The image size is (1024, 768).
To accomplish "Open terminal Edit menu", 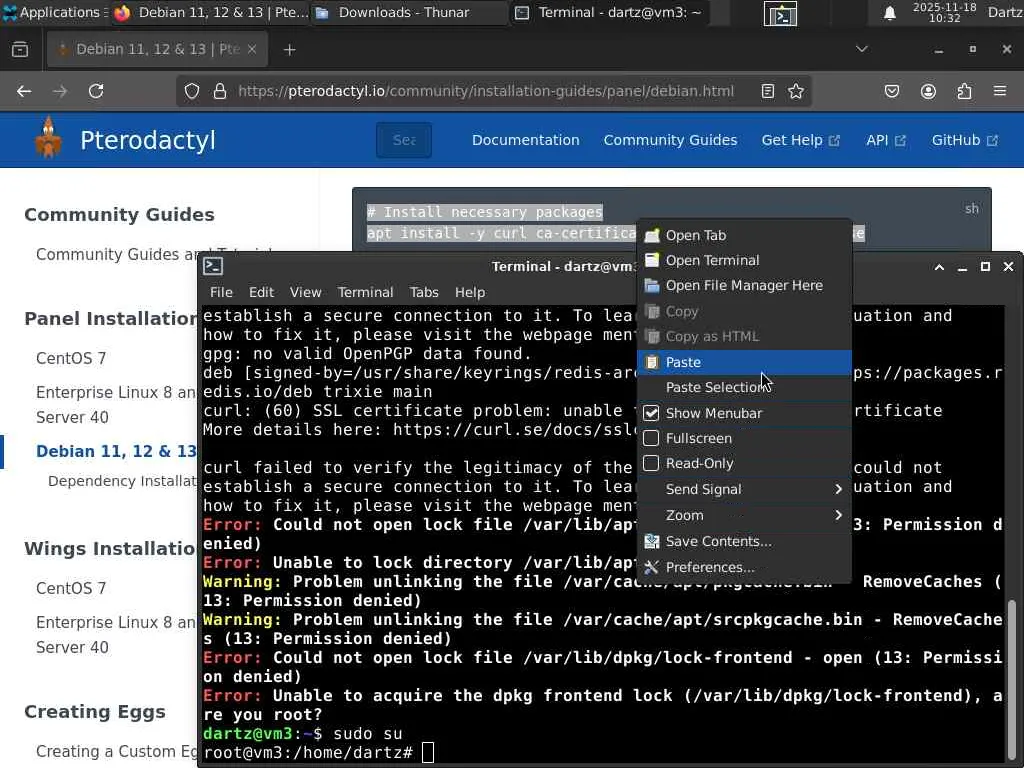I will click(x=261, y=292).
